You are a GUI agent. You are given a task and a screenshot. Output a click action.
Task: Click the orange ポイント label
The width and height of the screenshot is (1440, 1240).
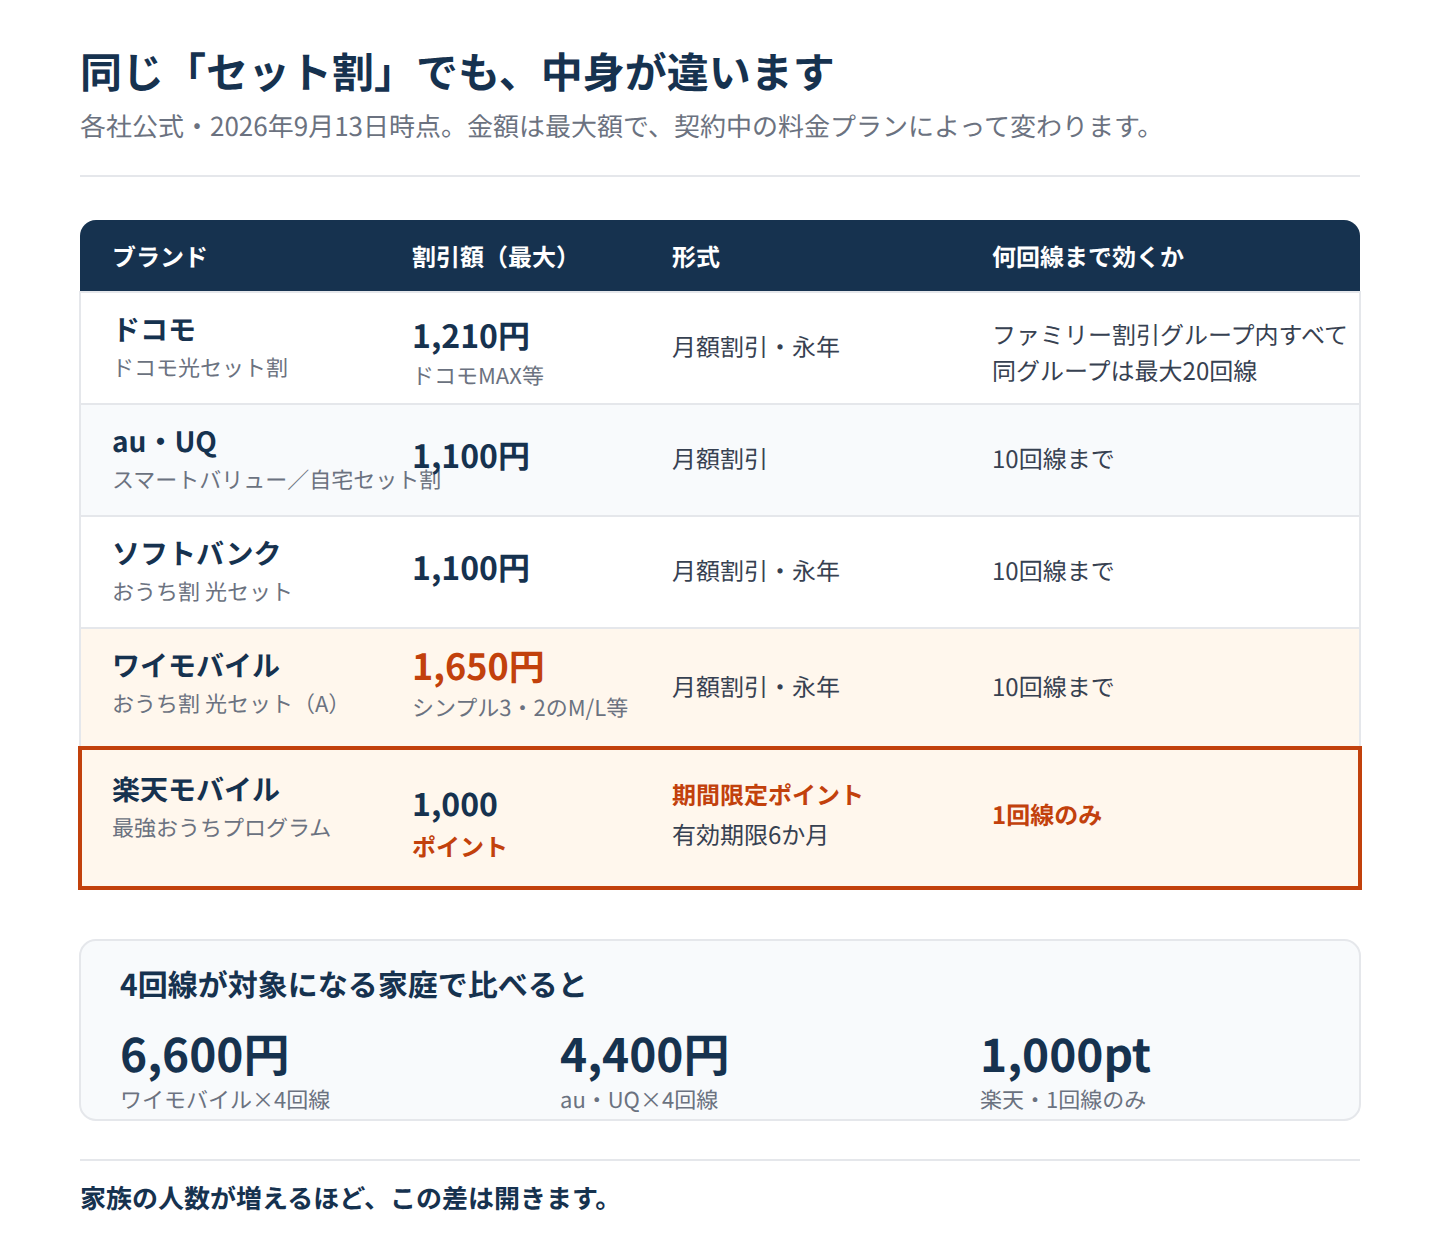pyautogui.click(x=460, y=847)
